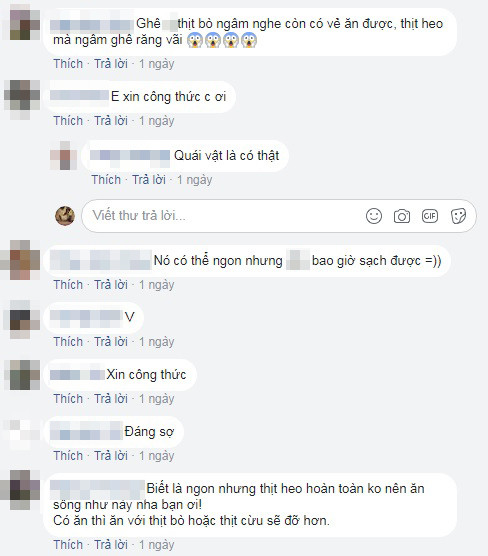This screenshot has width=488, height=556.
Task: Click the reply box profile avatar
Action: click(65, 216)
